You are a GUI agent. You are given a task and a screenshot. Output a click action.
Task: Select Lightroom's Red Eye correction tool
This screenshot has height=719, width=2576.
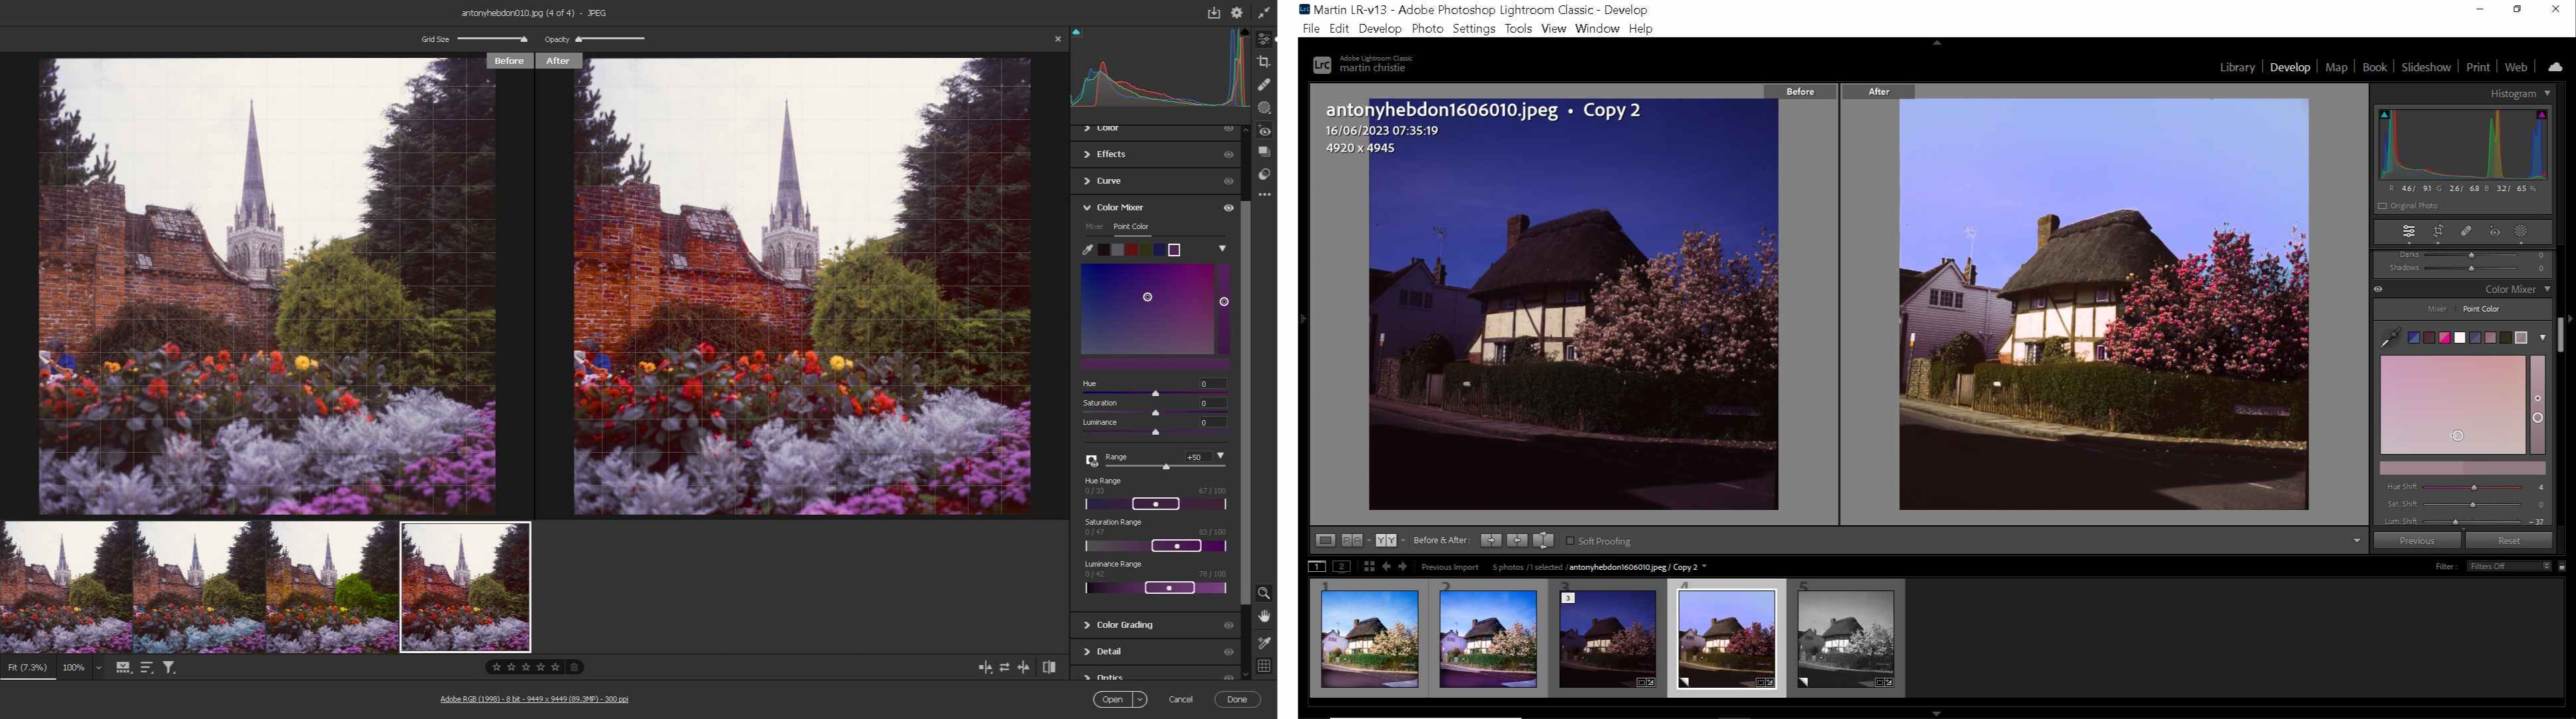coord(2494,232)
